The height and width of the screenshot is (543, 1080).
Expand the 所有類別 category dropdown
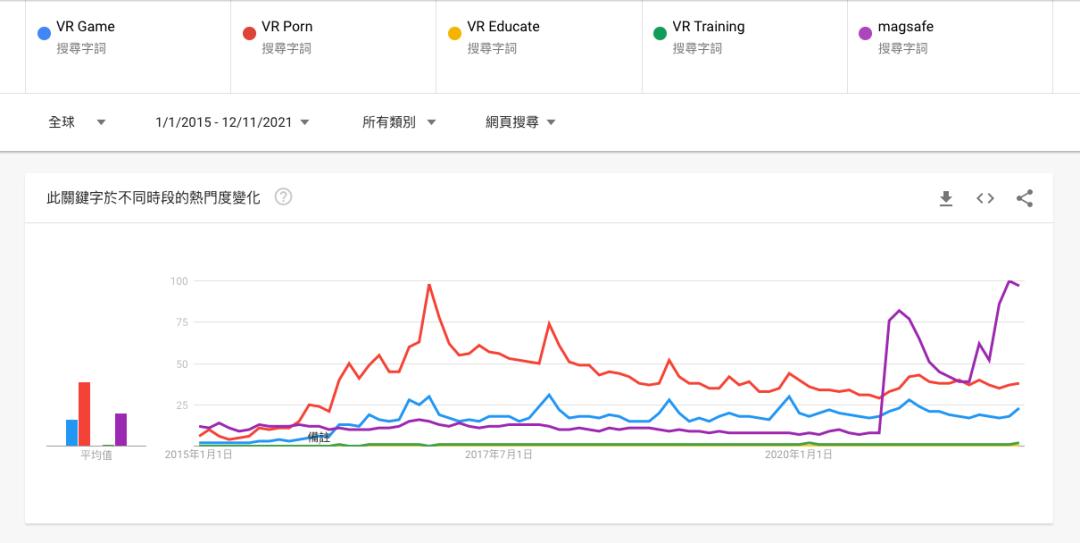tap(399, 122)
